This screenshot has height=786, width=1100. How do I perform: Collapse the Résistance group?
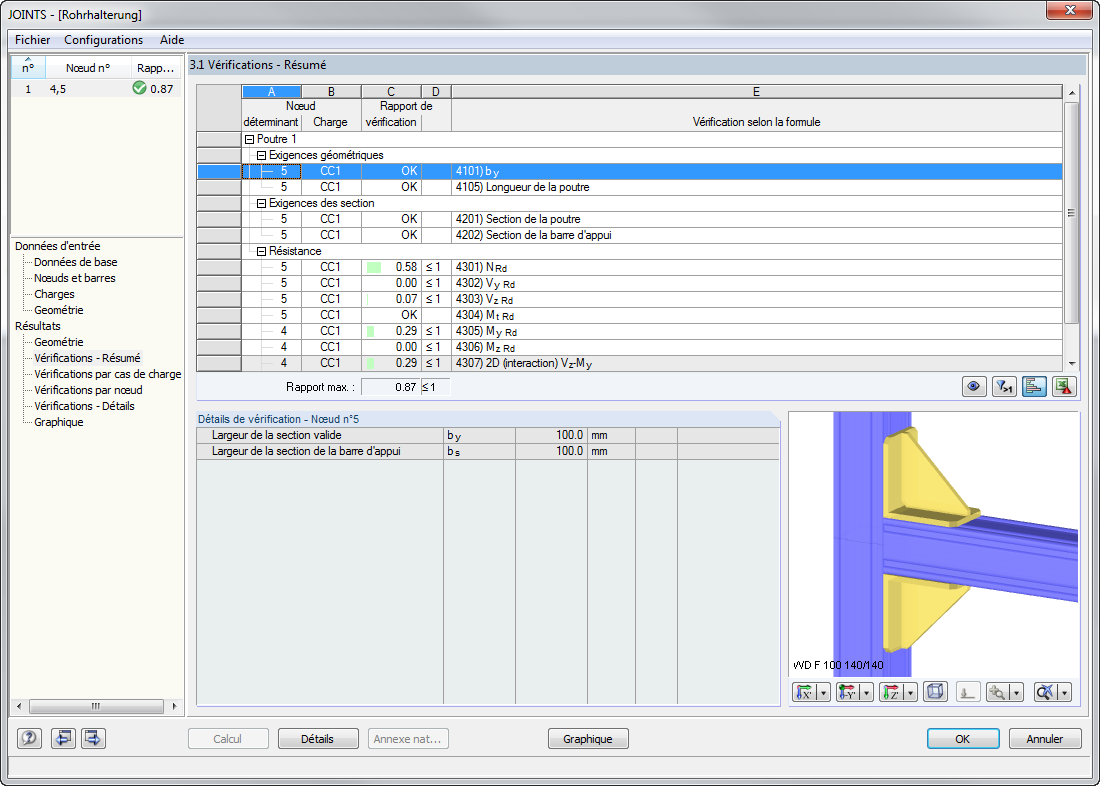pyautogui.click(x=261, y=251)
